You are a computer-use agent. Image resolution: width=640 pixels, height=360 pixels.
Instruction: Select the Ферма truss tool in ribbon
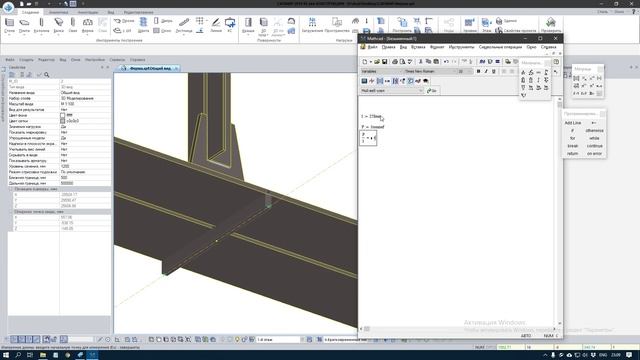87,25
